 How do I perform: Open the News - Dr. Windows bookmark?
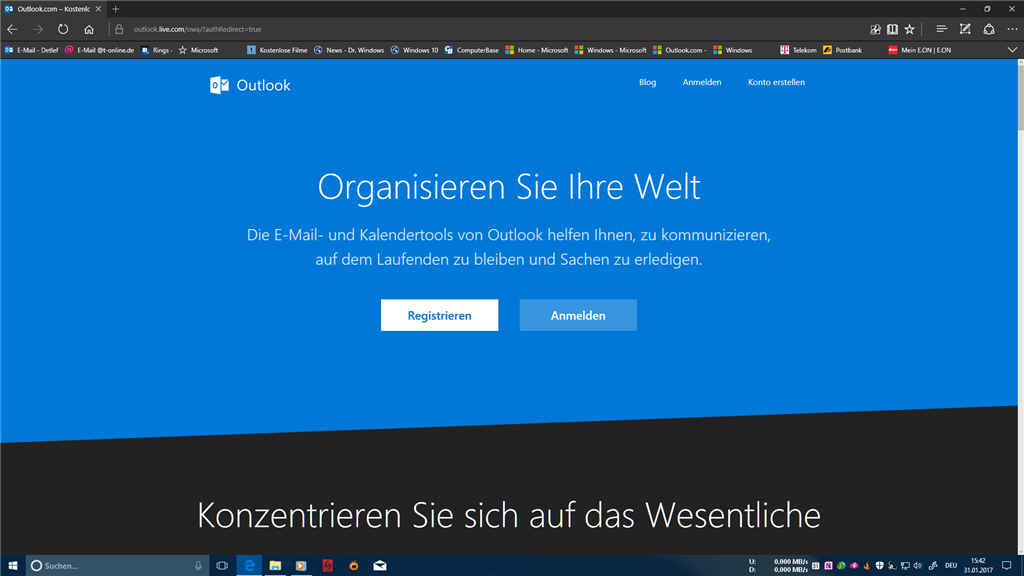349,50
